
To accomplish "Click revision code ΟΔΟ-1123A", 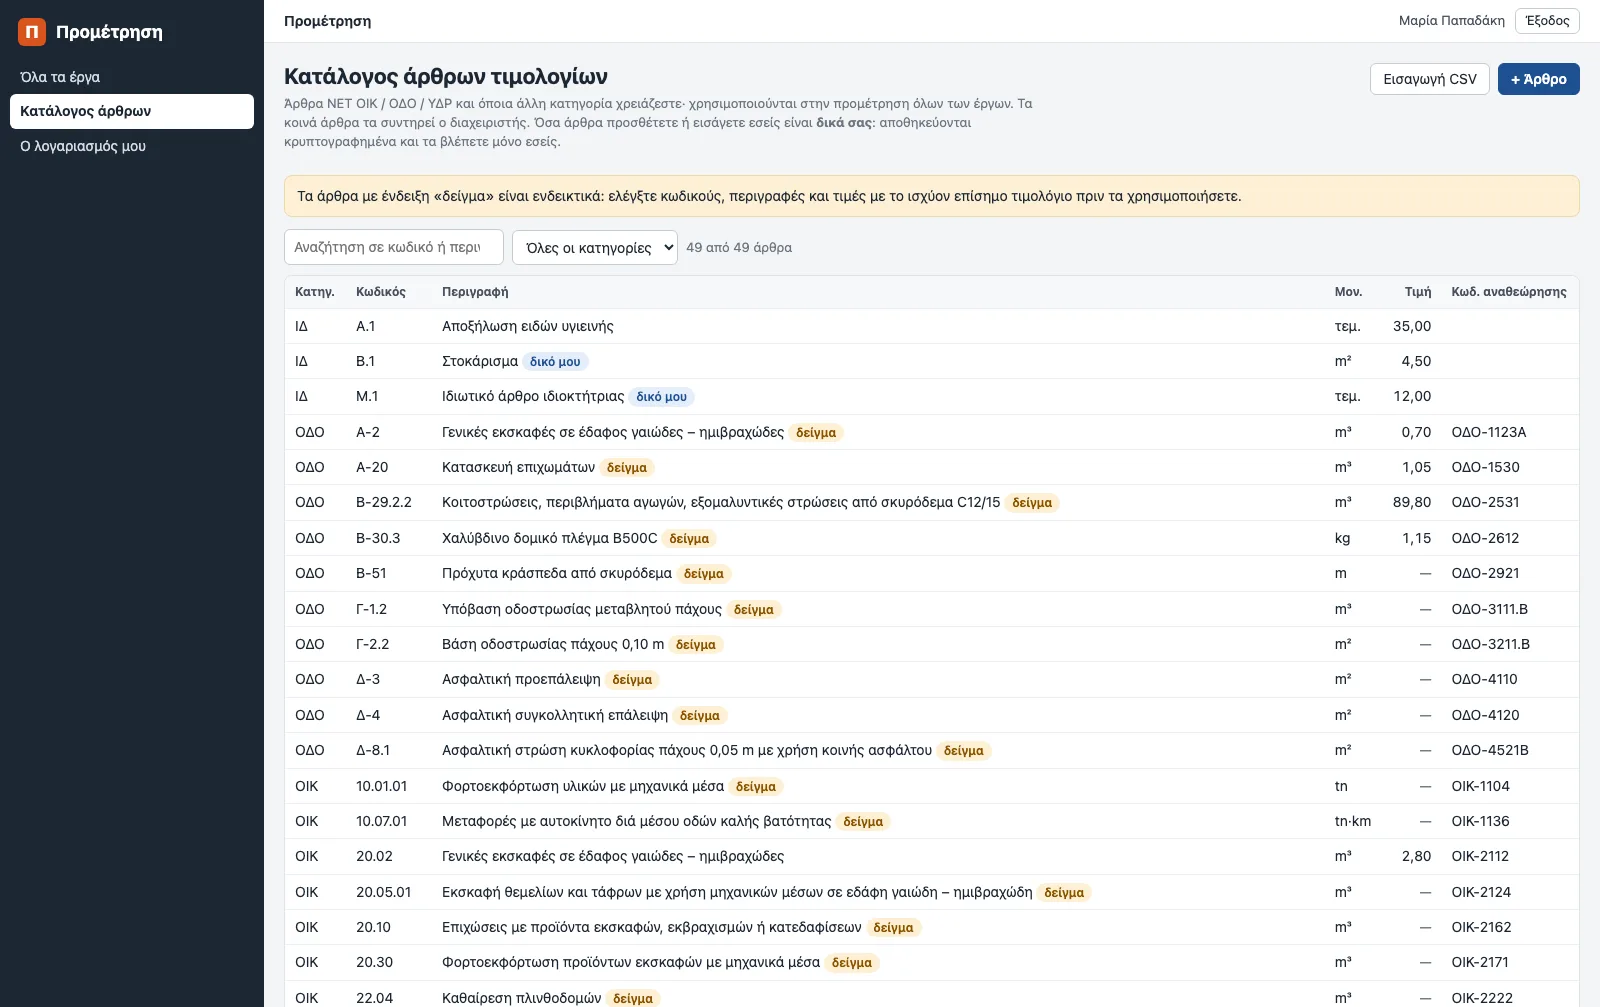I will pos(1489,432).
